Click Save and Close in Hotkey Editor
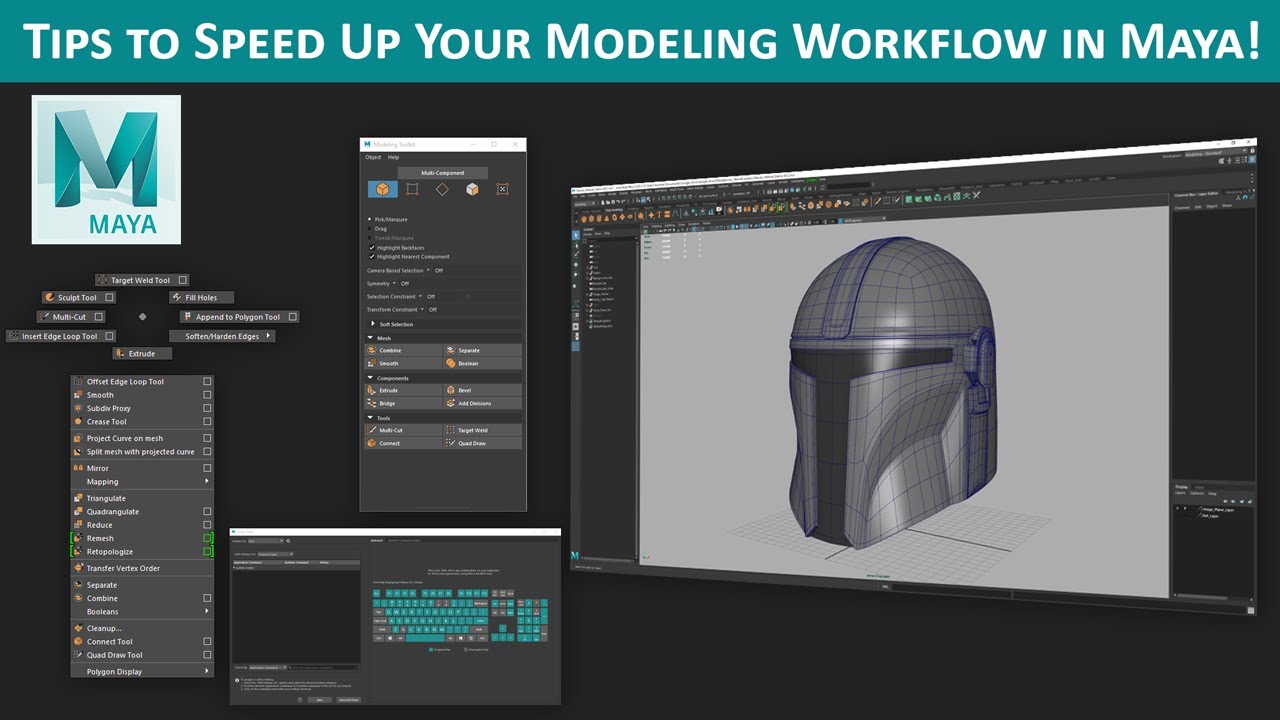Screen dimensions: 1280x720 click(x=348, y=700)
